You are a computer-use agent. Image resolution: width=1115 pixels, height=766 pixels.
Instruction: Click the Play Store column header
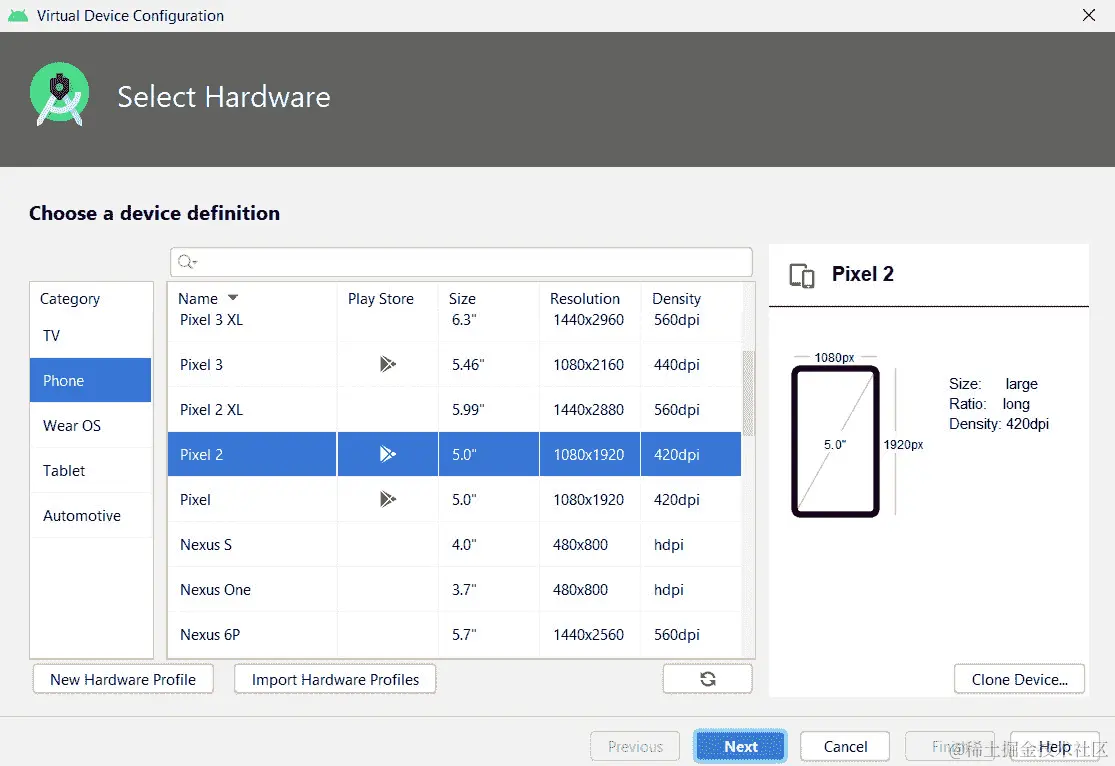point(380,299)
